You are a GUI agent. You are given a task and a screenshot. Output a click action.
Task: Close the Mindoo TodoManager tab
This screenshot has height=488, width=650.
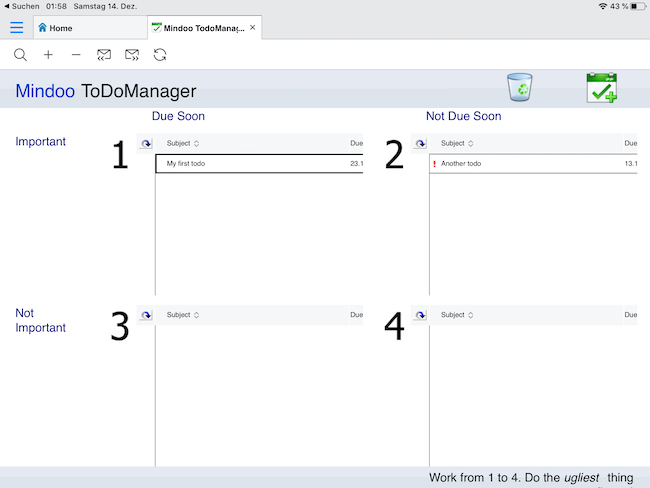253,28
